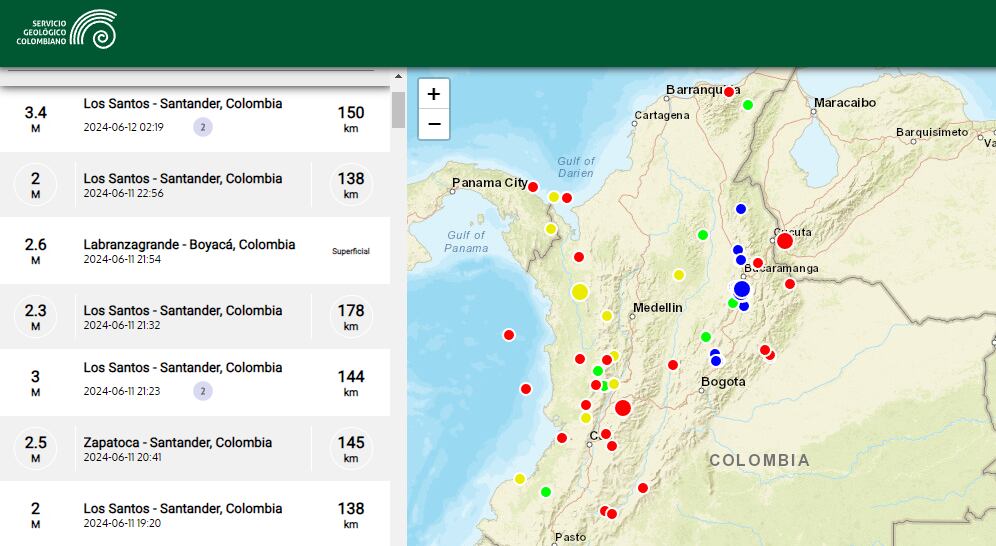Click the COLOMBIA country label on map
Screen dimensions: 996x546
(x=760, y=460)
